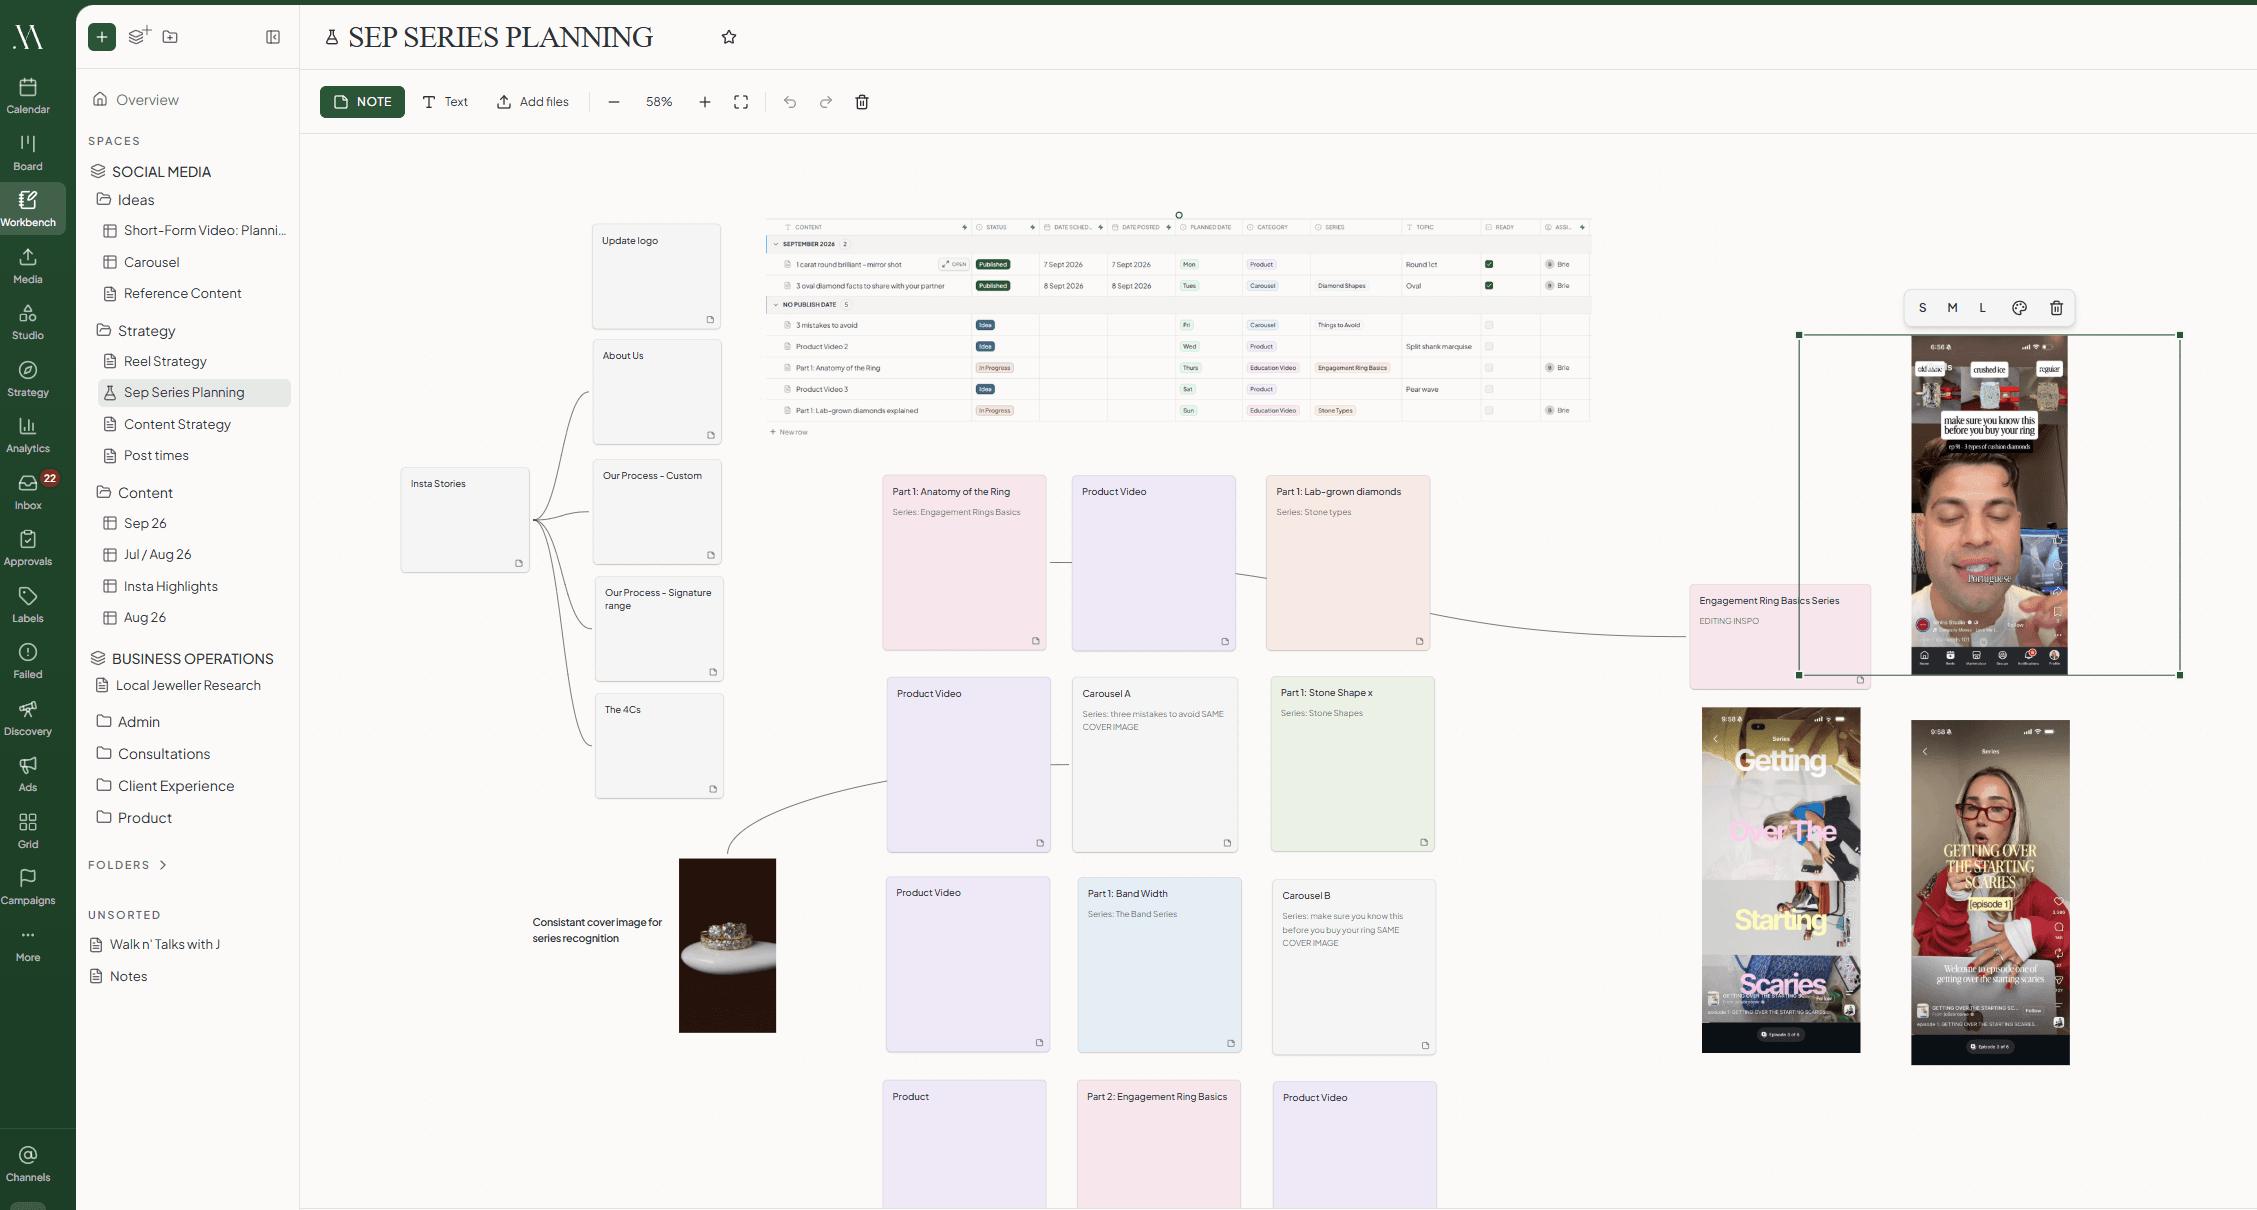
Task: Check Ready for Lab-grown diamonds explained row
Action: [x=1489, y=410]
